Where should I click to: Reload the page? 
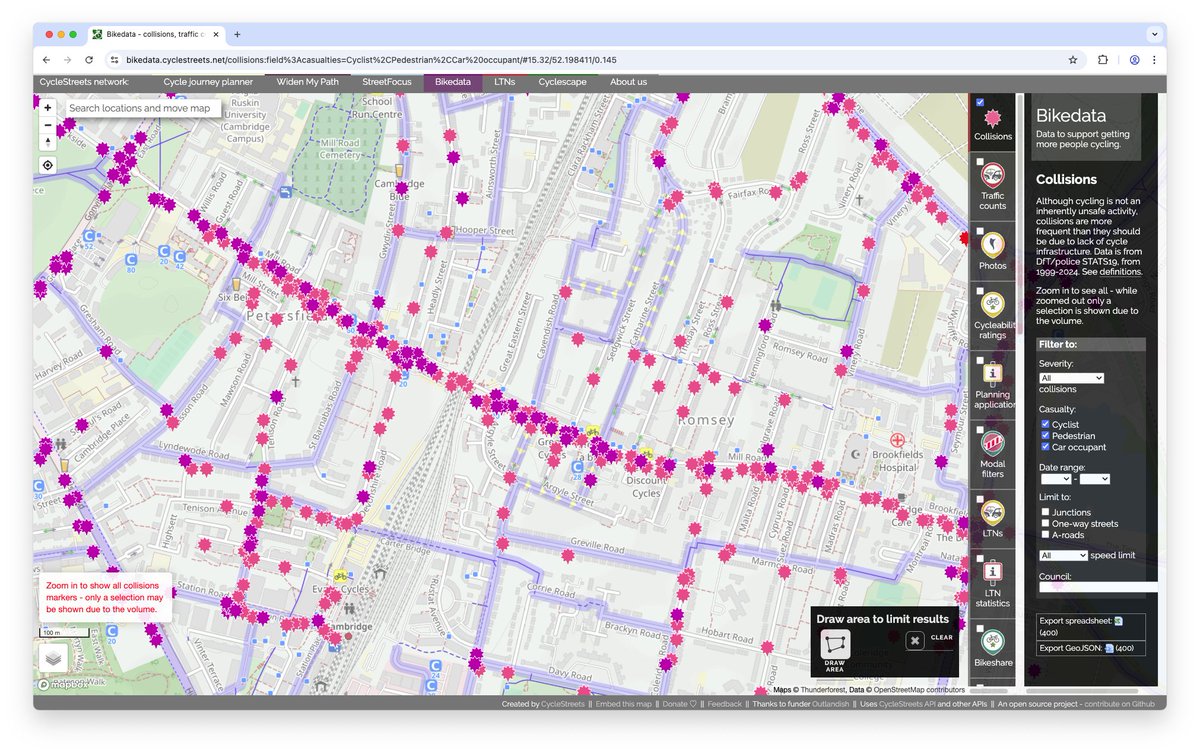(88, 60)
